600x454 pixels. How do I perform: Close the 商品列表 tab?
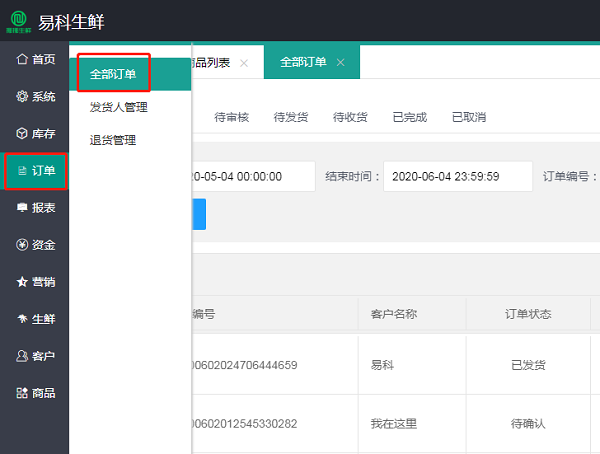244,62
